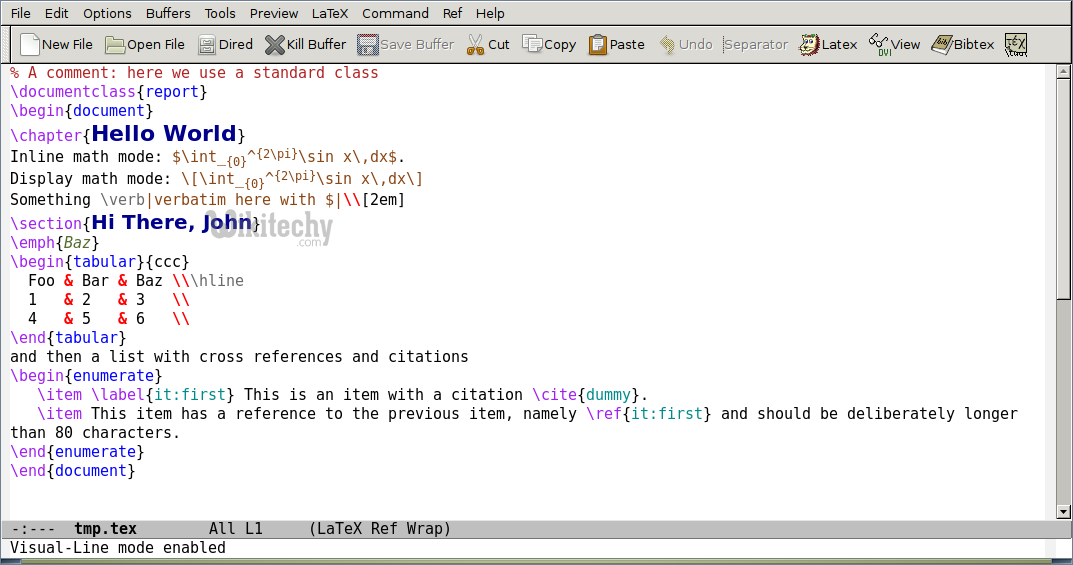Click the New File toolbar icon
This screenshot has height=565, width=1073.
coord(31,44)
